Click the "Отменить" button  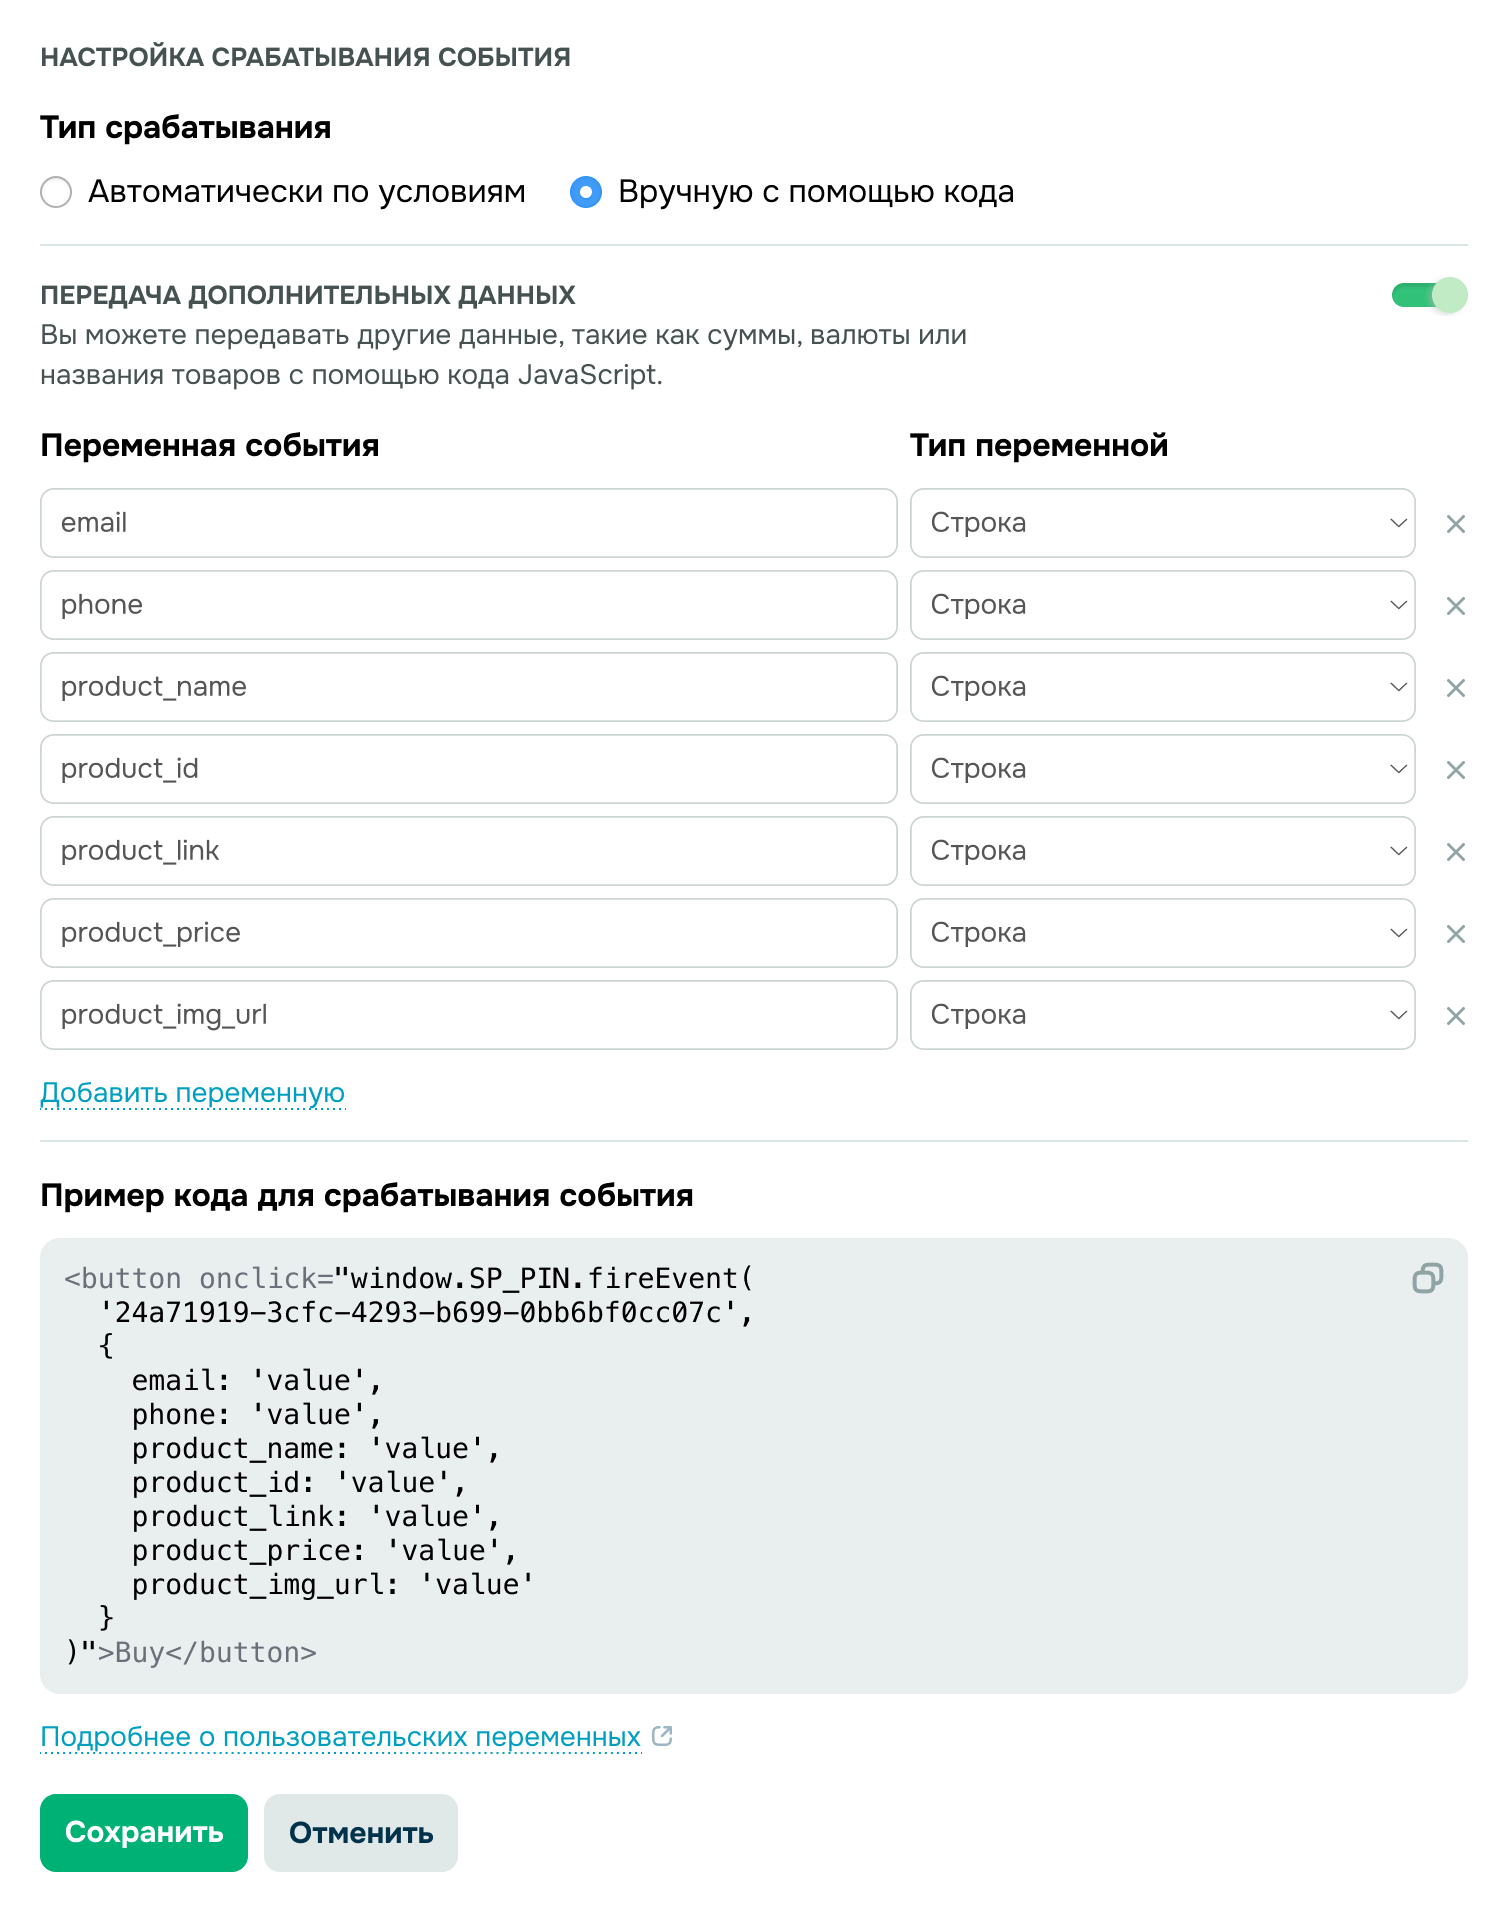[x=360, y=1833]
